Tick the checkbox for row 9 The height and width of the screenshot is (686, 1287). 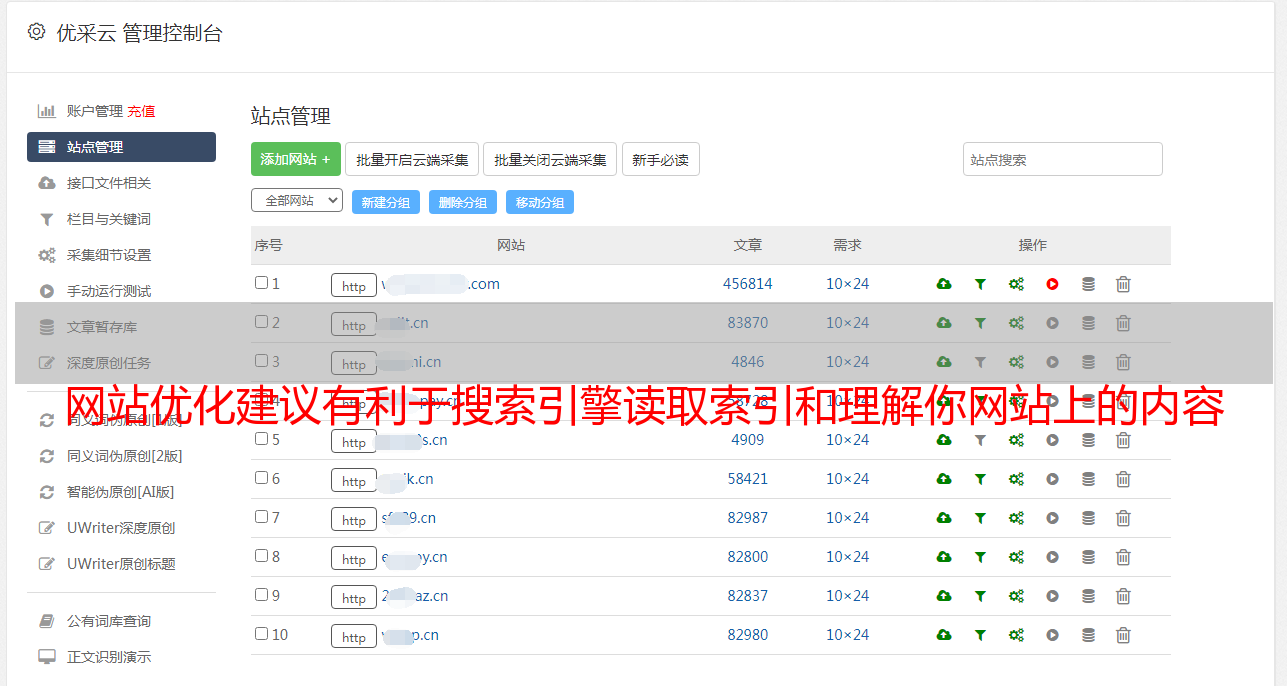tap(261, 595)
